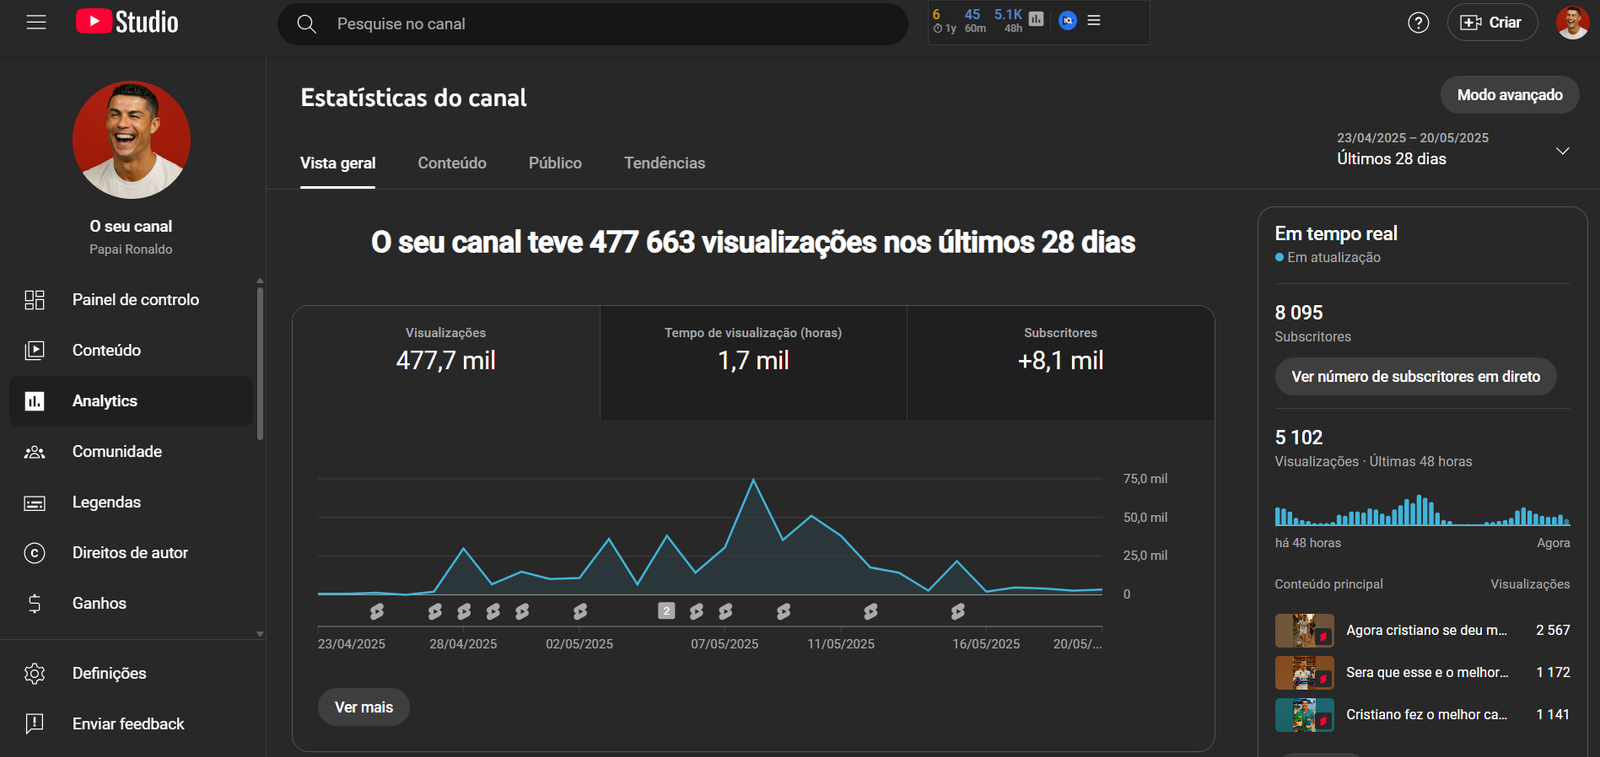This screenshot has width=1600, height=757.
Task: Click the 'Conteúdo principal' column label
Action: [x=1329, y=584]
